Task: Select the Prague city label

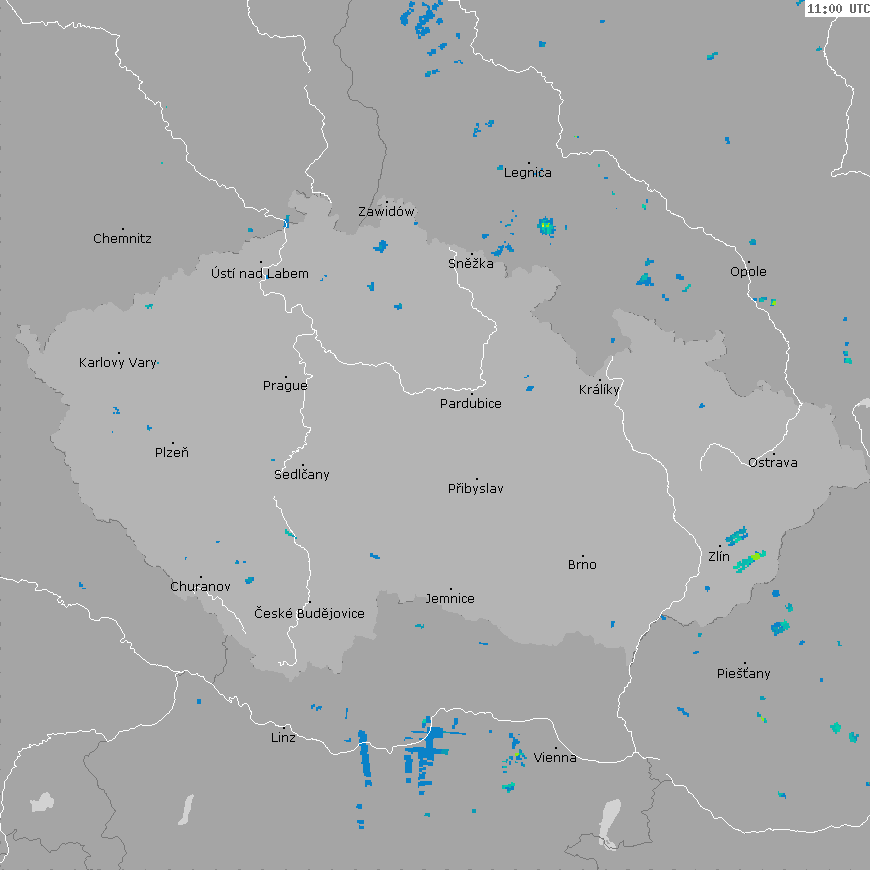Action: tap(285, 386)
